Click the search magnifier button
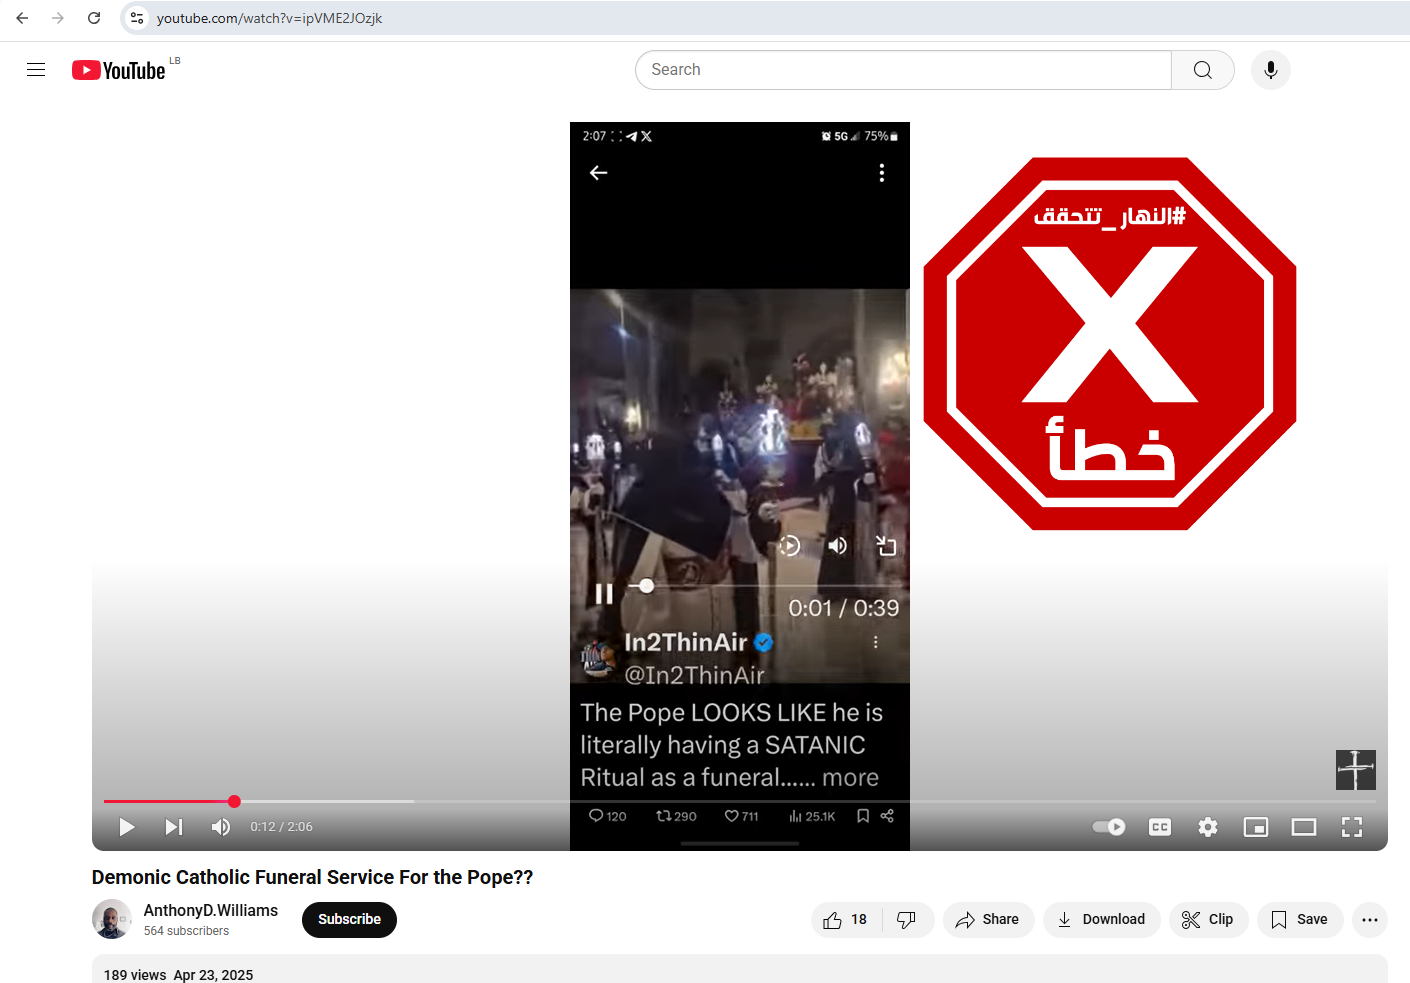This screenshot has width=1410, height=983. click(x=1202, y=70)
